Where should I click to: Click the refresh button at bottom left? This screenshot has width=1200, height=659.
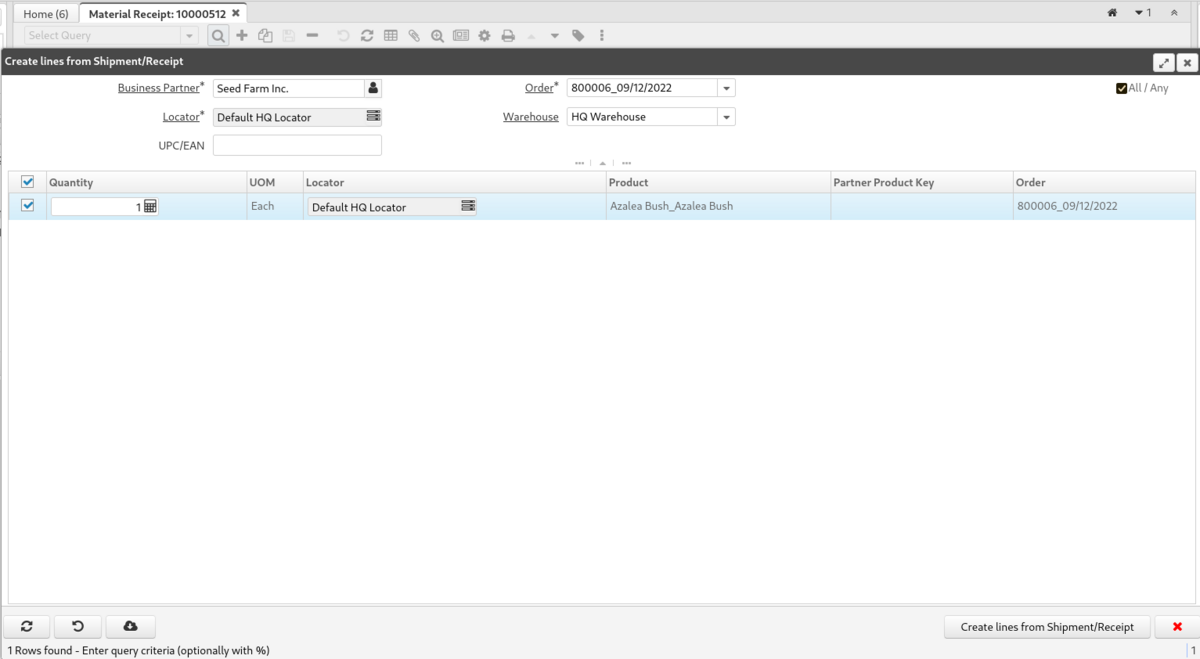(x=27, y=626)
